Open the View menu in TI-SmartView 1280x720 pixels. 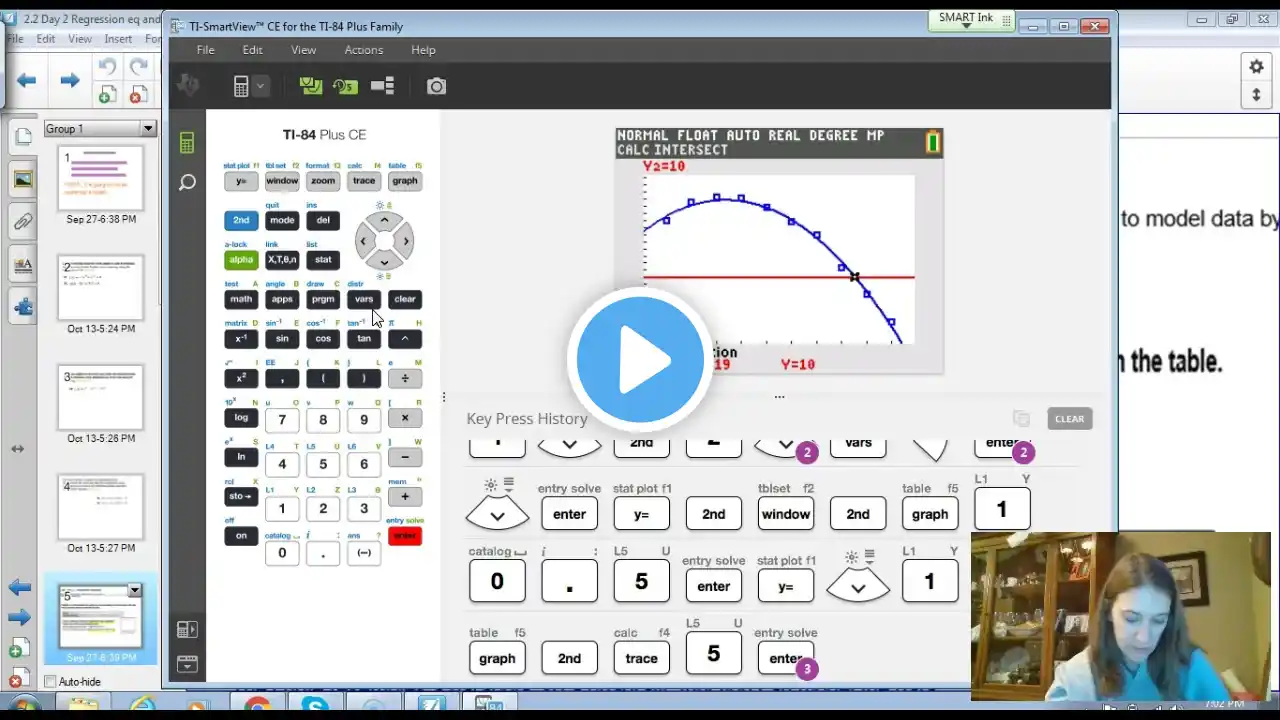coord(303,50)
